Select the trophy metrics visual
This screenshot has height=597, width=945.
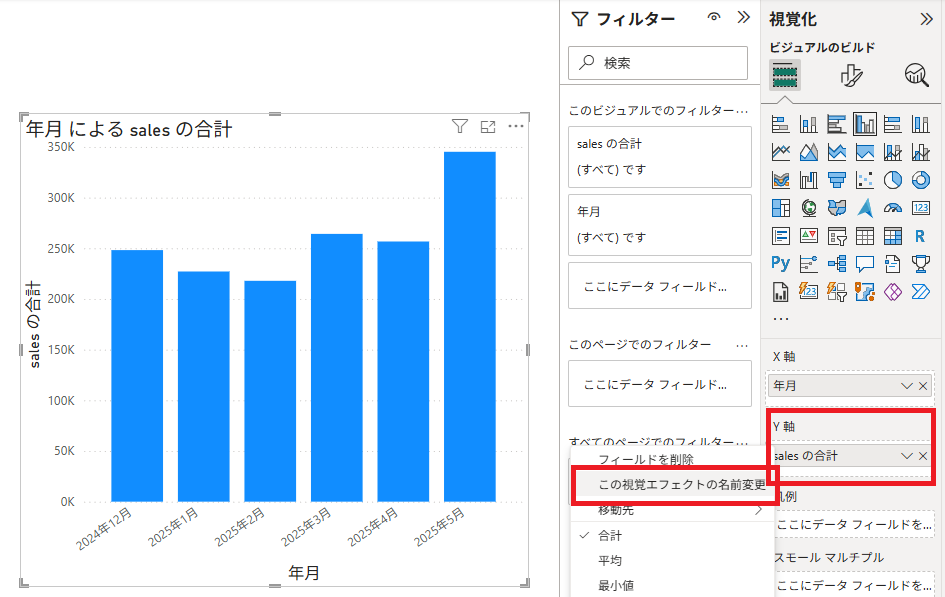[921, 264]
